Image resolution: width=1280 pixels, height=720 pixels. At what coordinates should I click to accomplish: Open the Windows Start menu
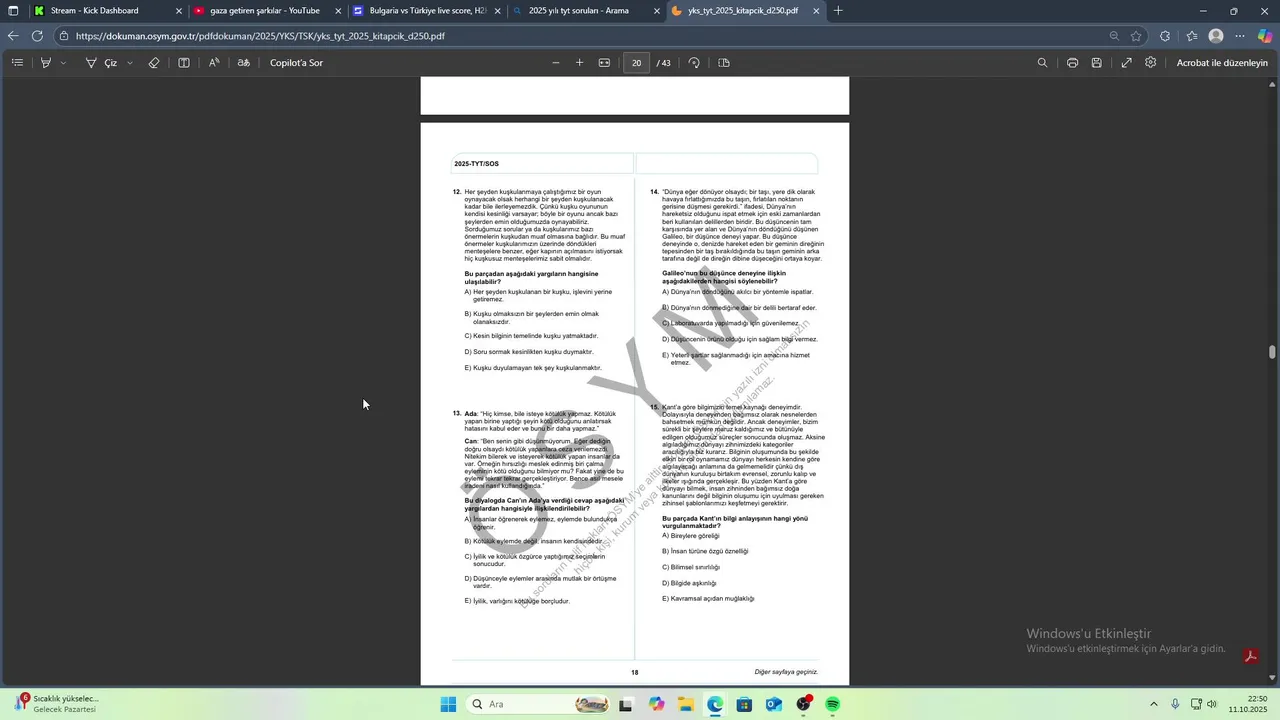(x=448, y=704)
